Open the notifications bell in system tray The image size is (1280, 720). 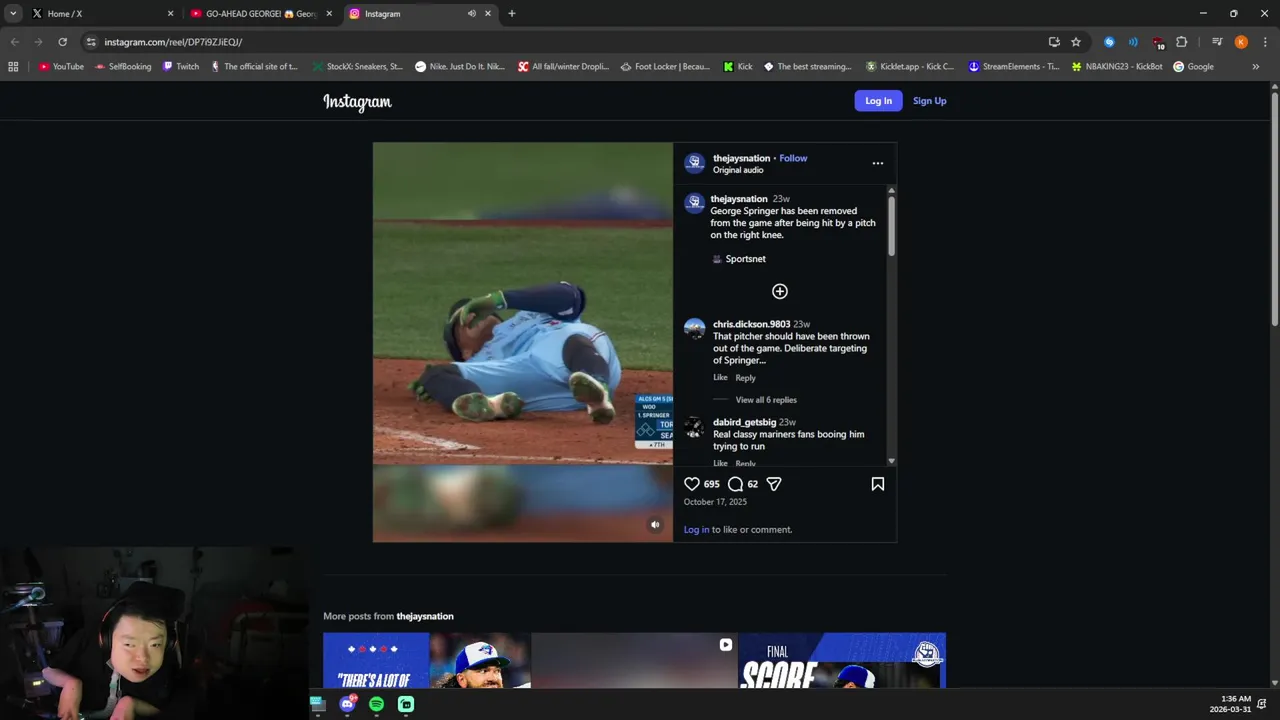point(1262,704)
